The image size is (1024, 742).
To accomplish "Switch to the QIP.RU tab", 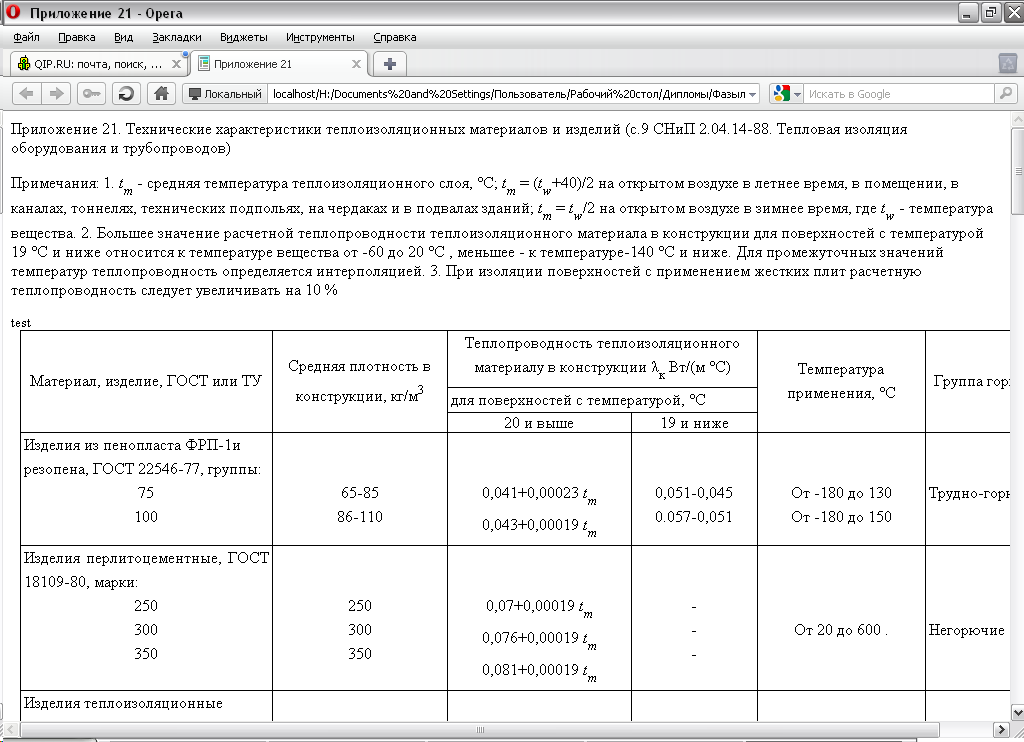I will click(98, 64).
